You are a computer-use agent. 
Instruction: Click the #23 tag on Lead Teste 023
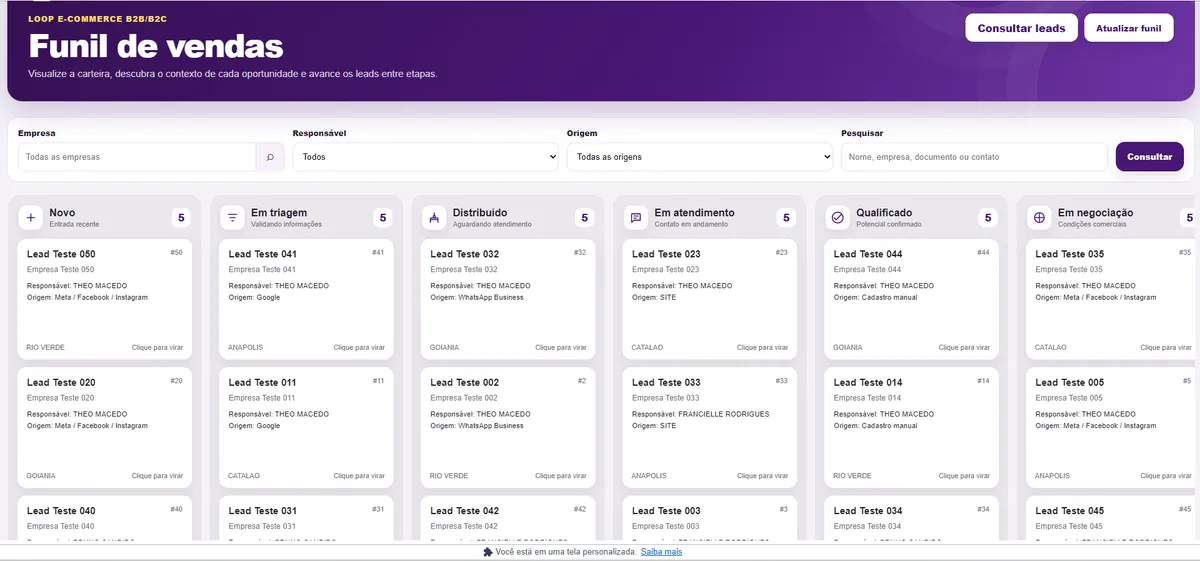coord(782,253)
